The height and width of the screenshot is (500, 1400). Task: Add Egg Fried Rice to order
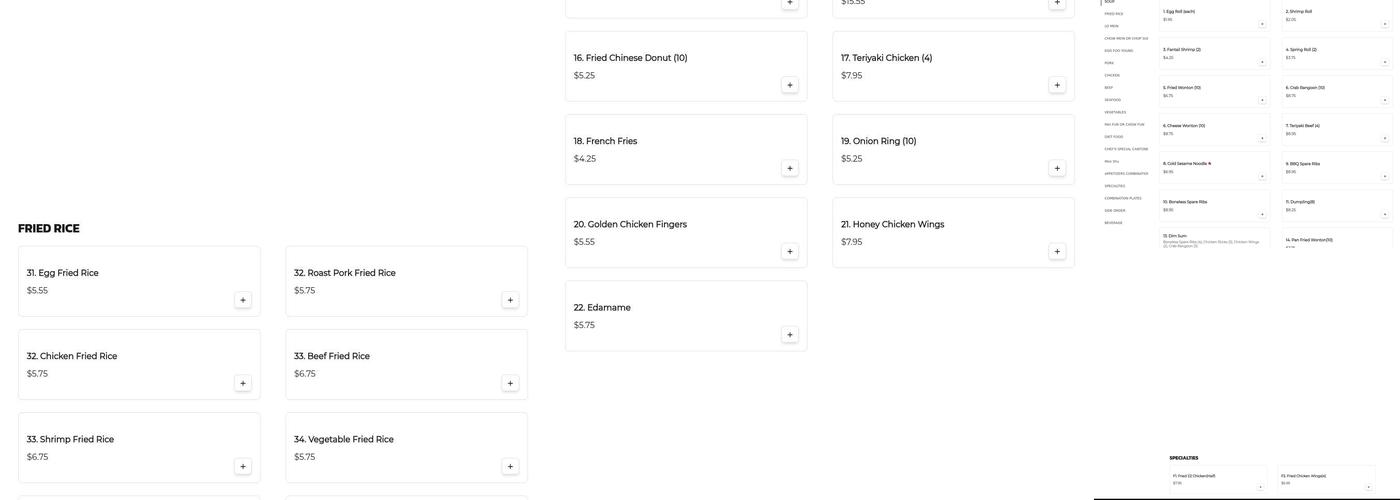pyautogui.click(x=243, y=300)
